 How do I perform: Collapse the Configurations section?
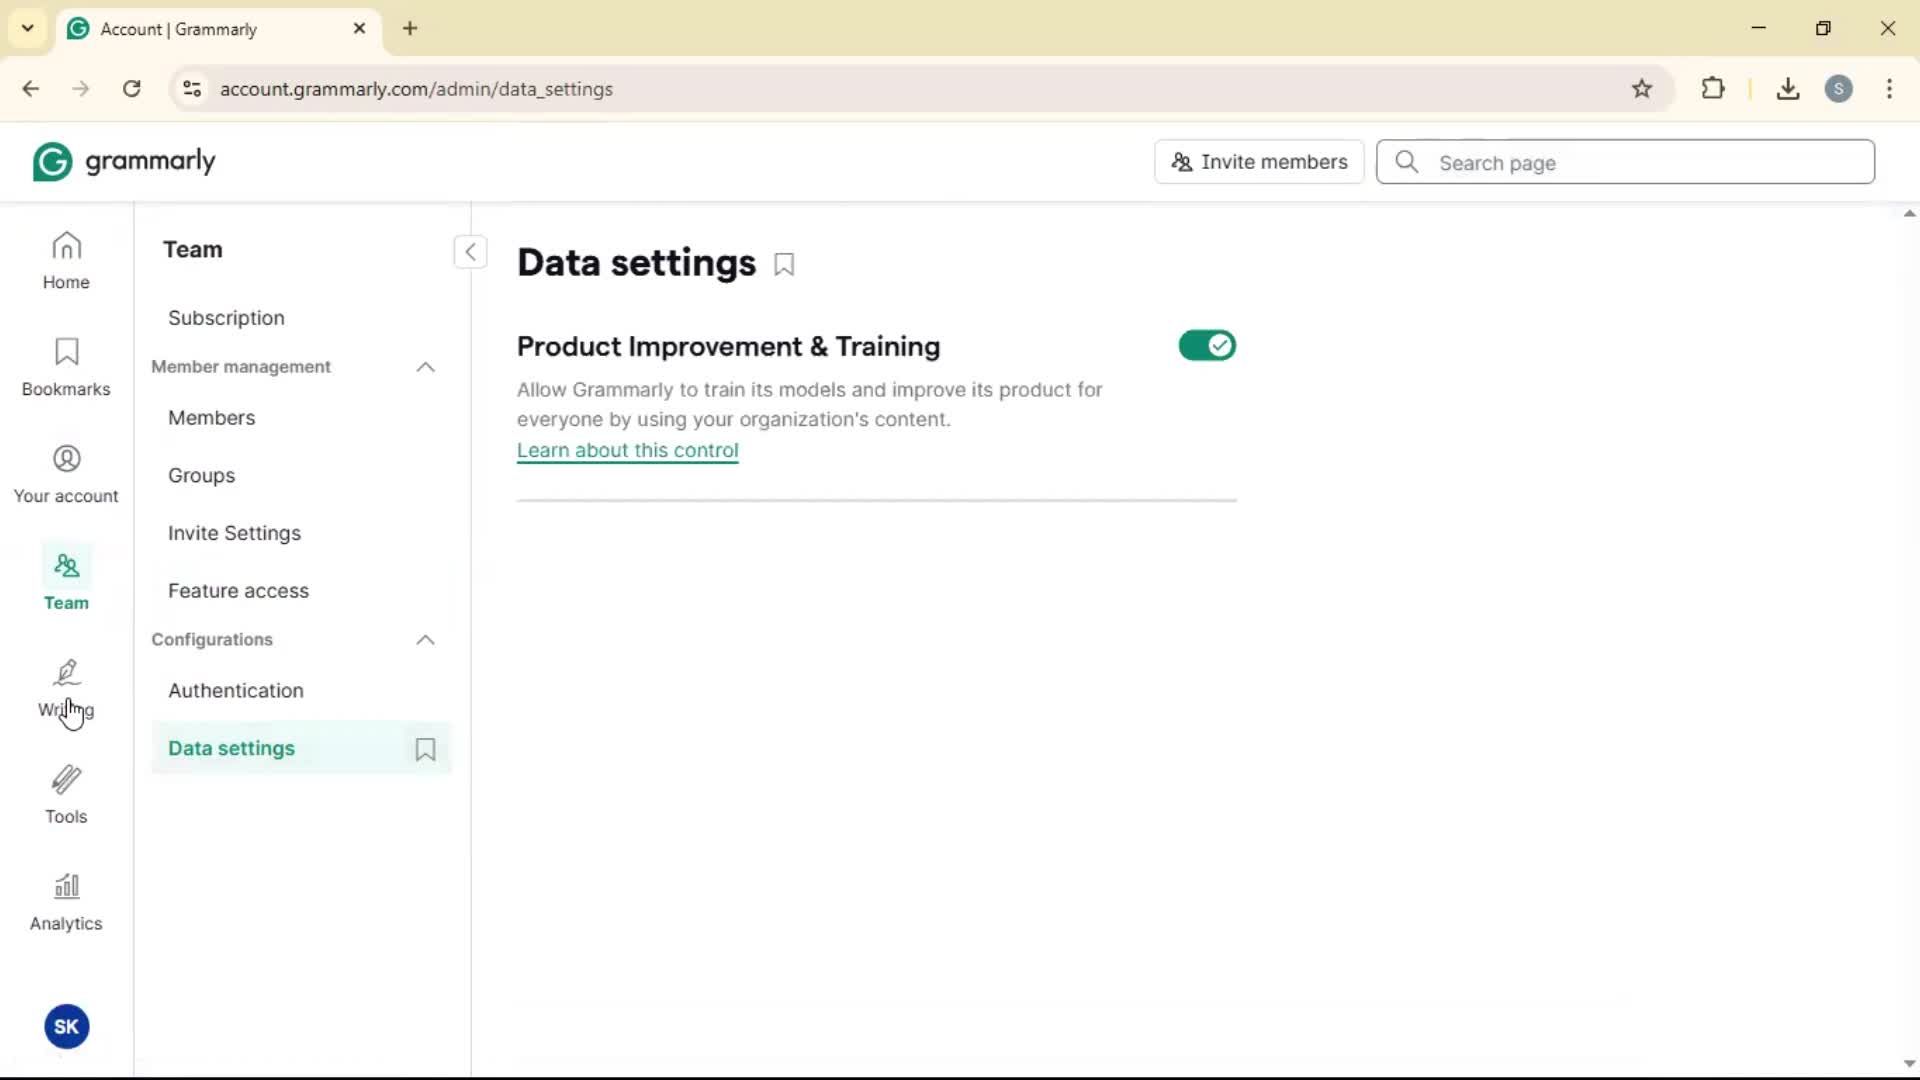(425, 640)
